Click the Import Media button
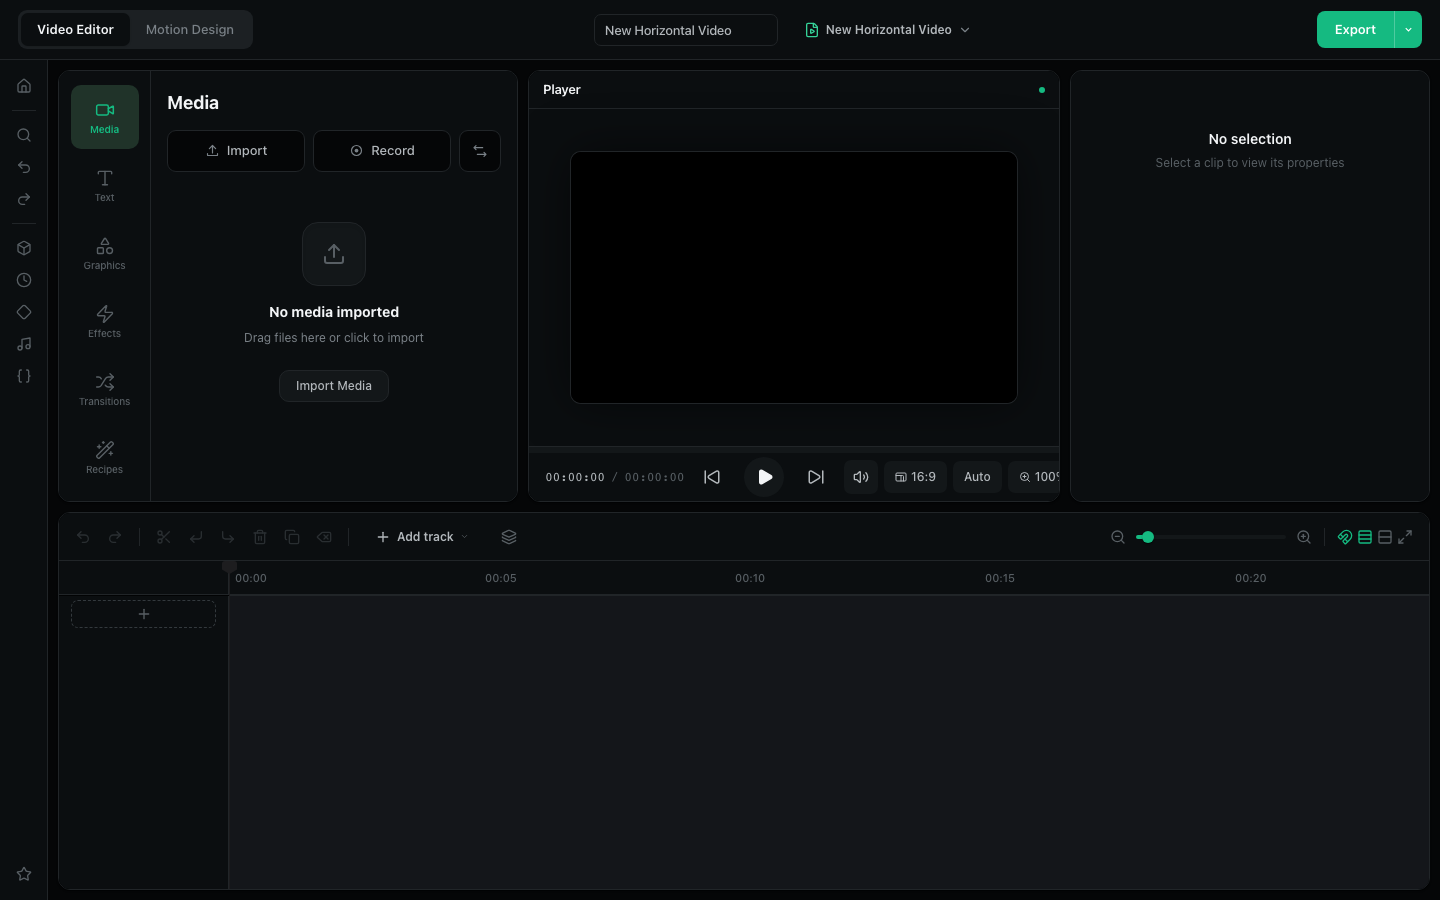This screenshot has width=1440, height=900. coord(334,386)
